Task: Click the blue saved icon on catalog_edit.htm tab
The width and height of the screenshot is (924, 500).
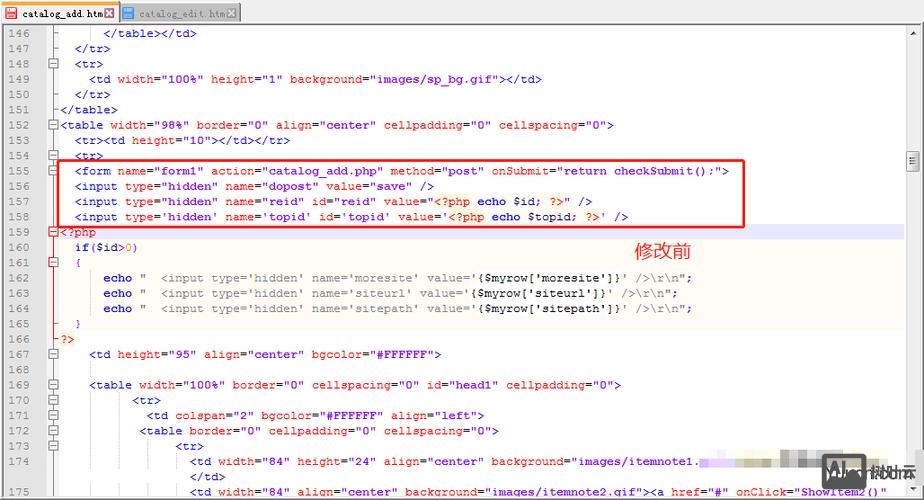Action: pyautogui.click(x=128, y=13)
